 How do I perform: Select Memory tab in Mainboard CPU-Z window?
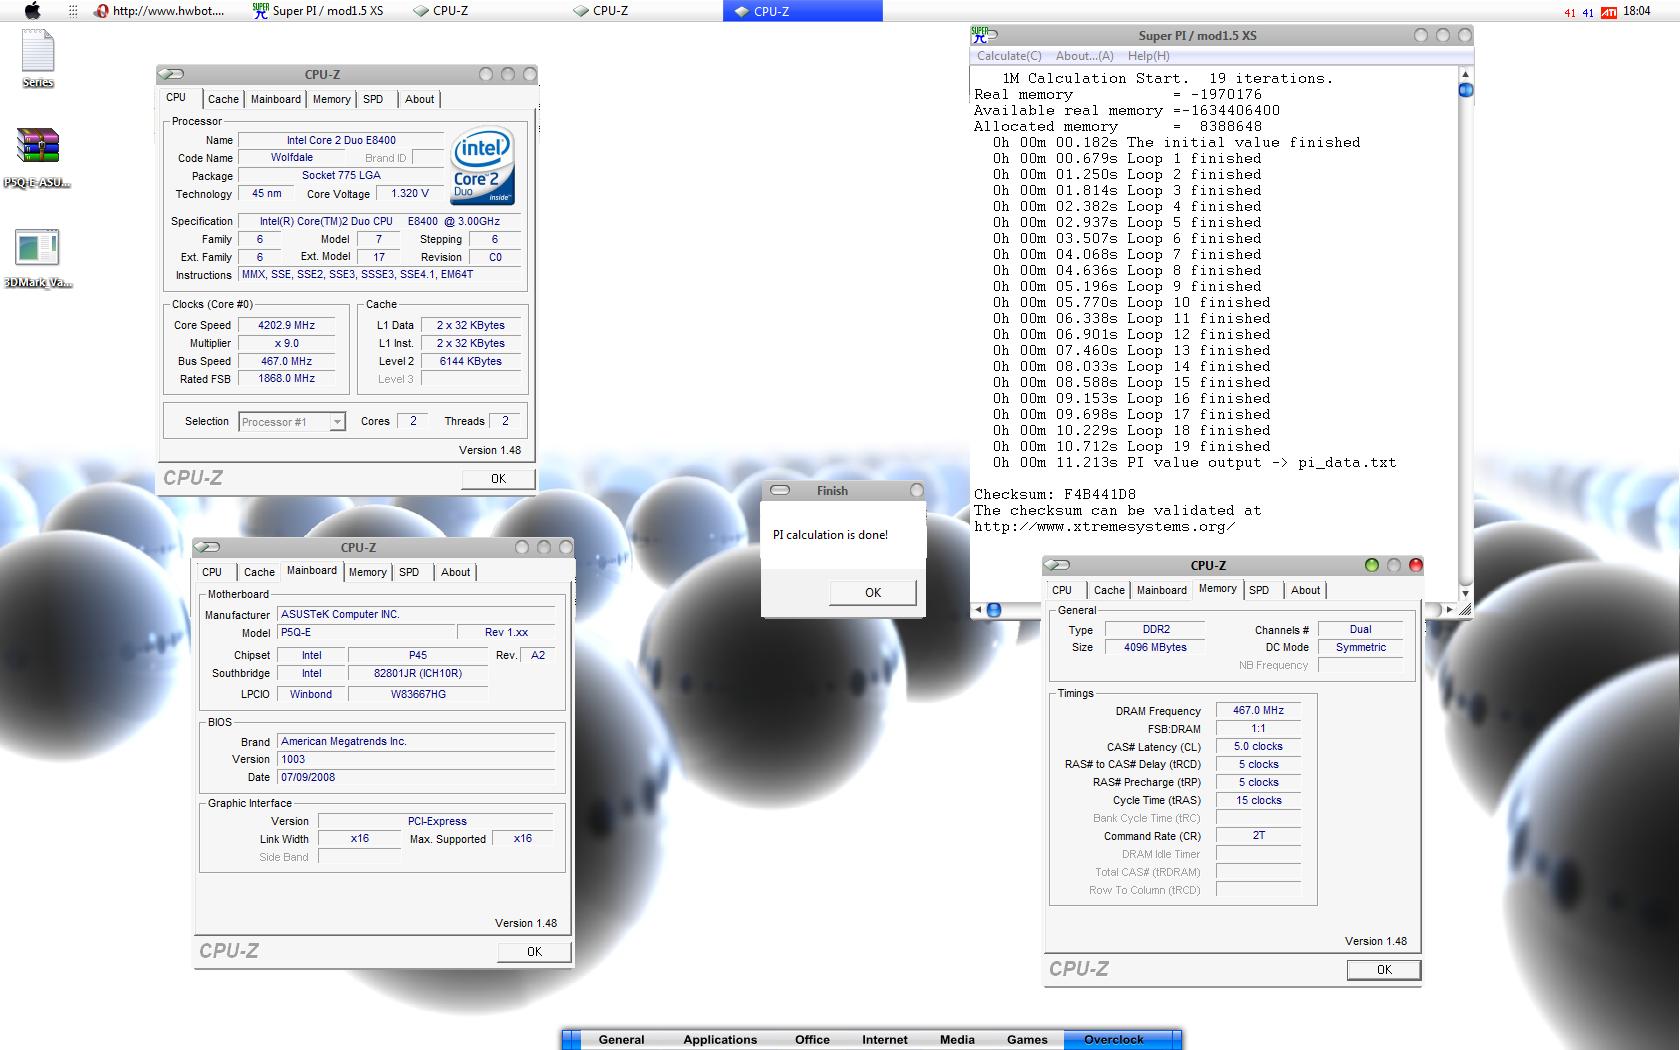367,572
